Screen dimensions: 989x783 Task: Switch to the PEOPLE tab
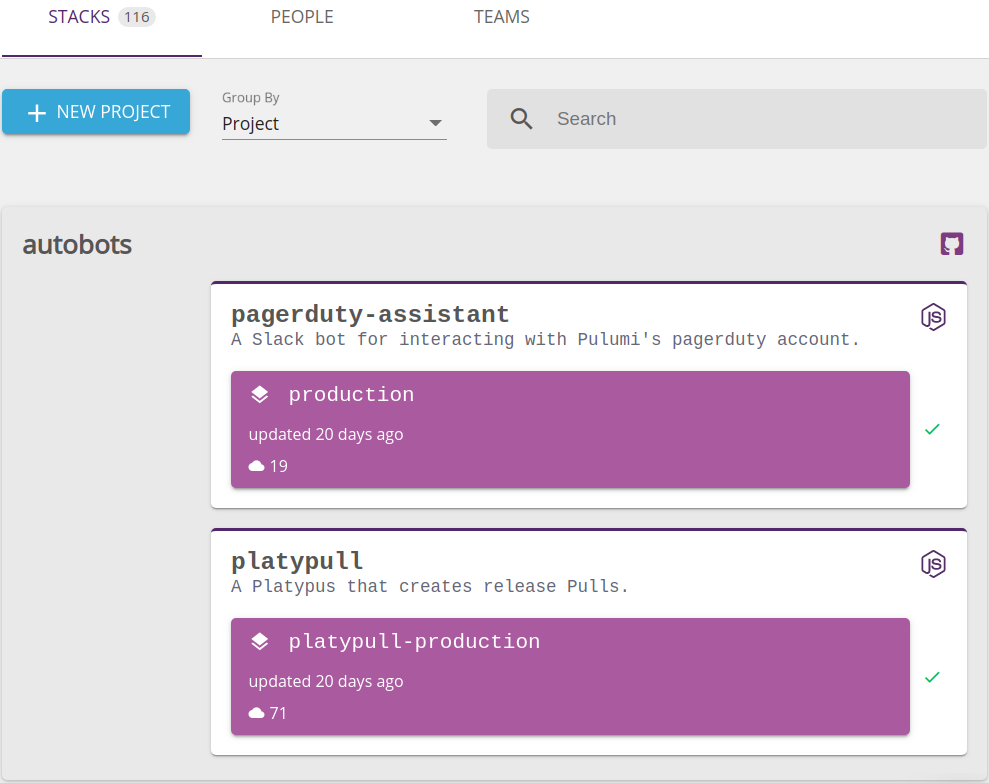[302, 16]
